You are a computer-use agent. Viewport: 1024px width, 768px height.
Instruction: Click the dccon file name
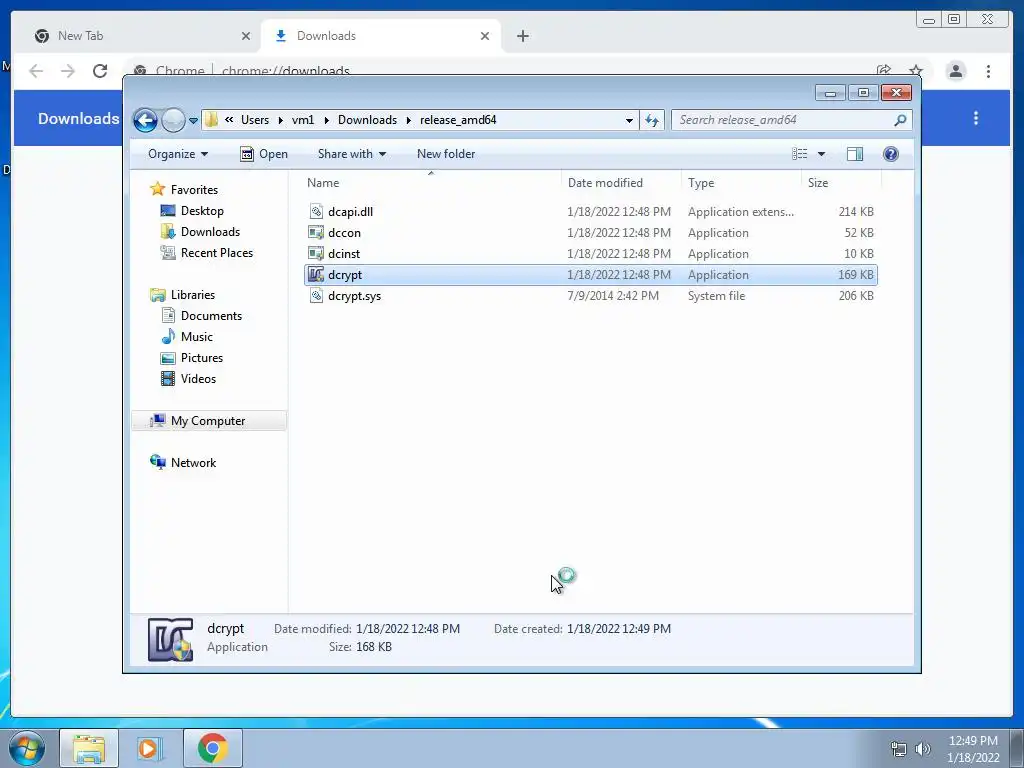344,232
